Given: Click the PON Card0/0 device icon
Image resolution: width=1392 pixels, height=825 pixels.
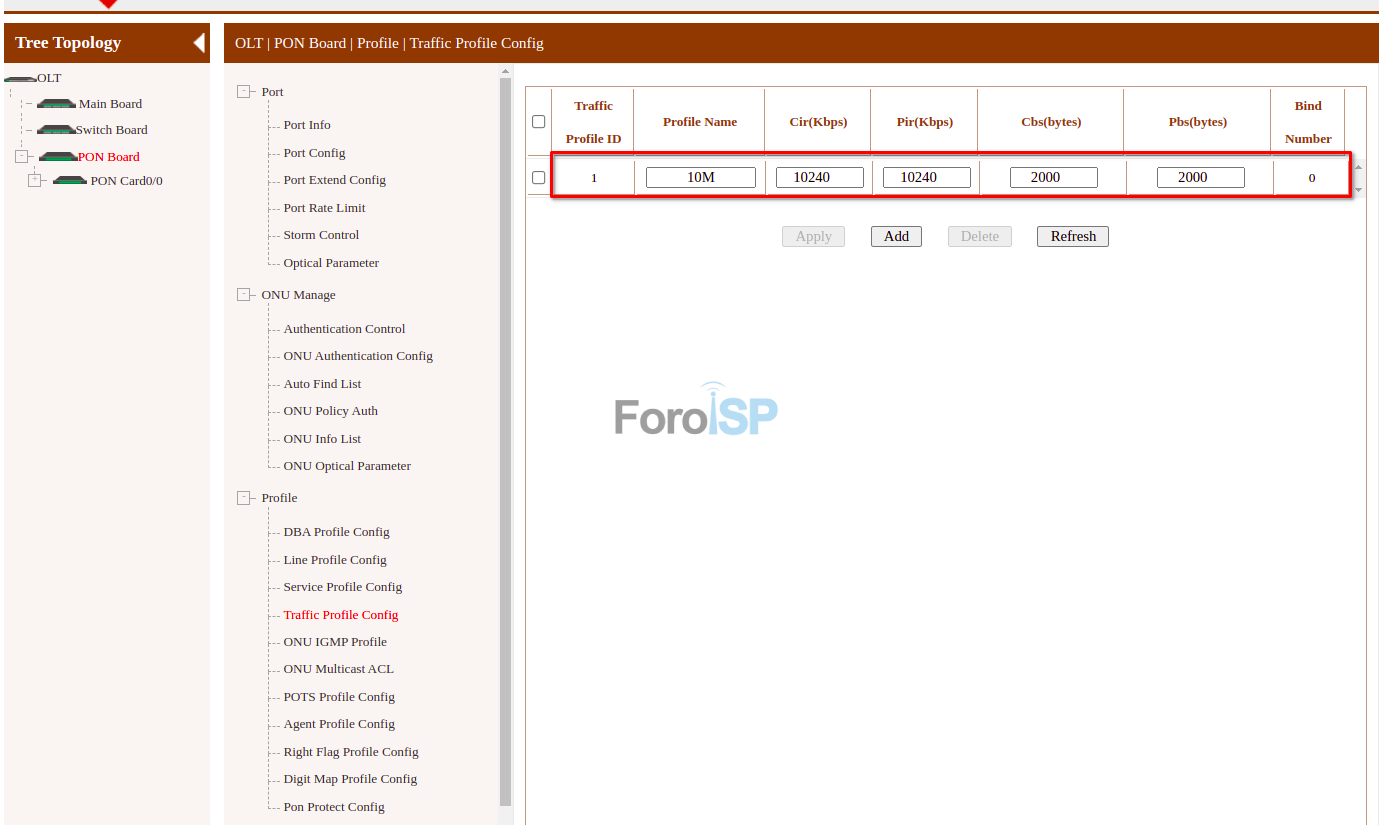Looking at the screenshot, I should point(70,181).
